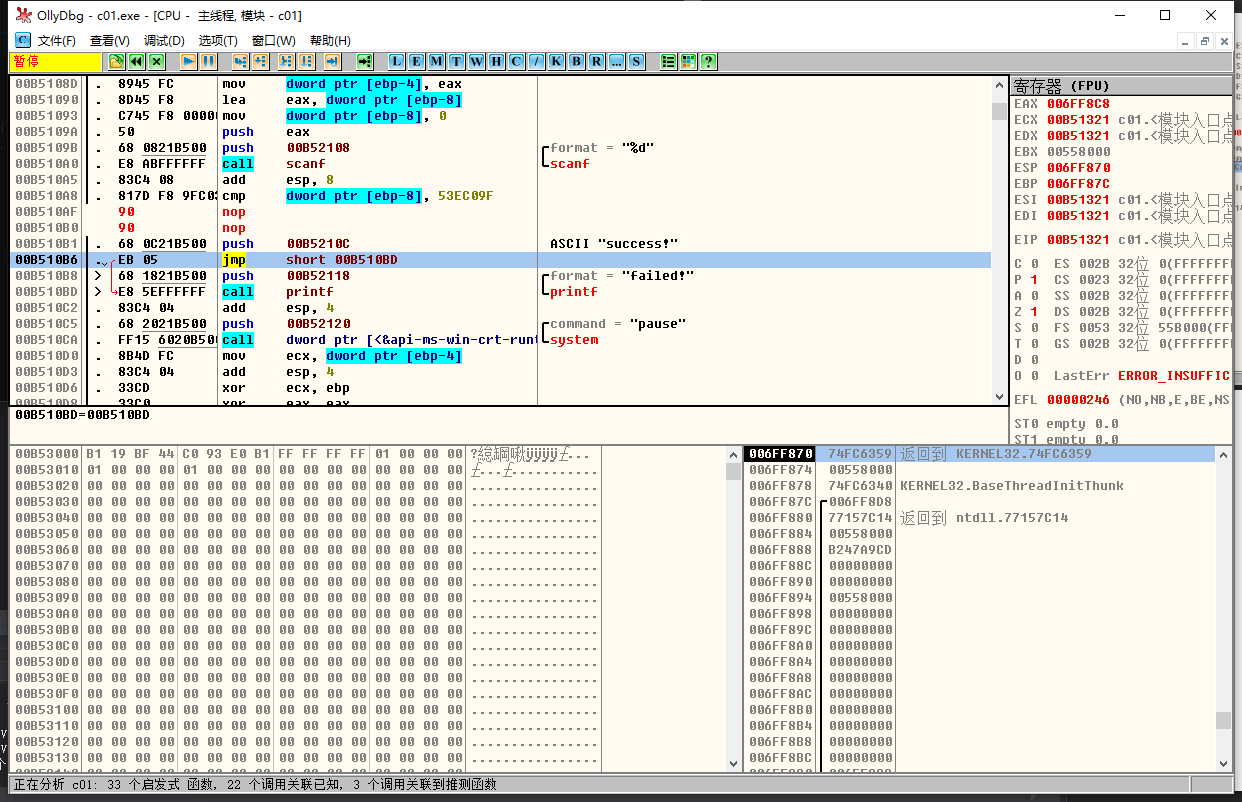The width and height of the screenshot is (1242, 802).
Task: Click the Step into toolbar icon
Action: click(x=240, y=61)
